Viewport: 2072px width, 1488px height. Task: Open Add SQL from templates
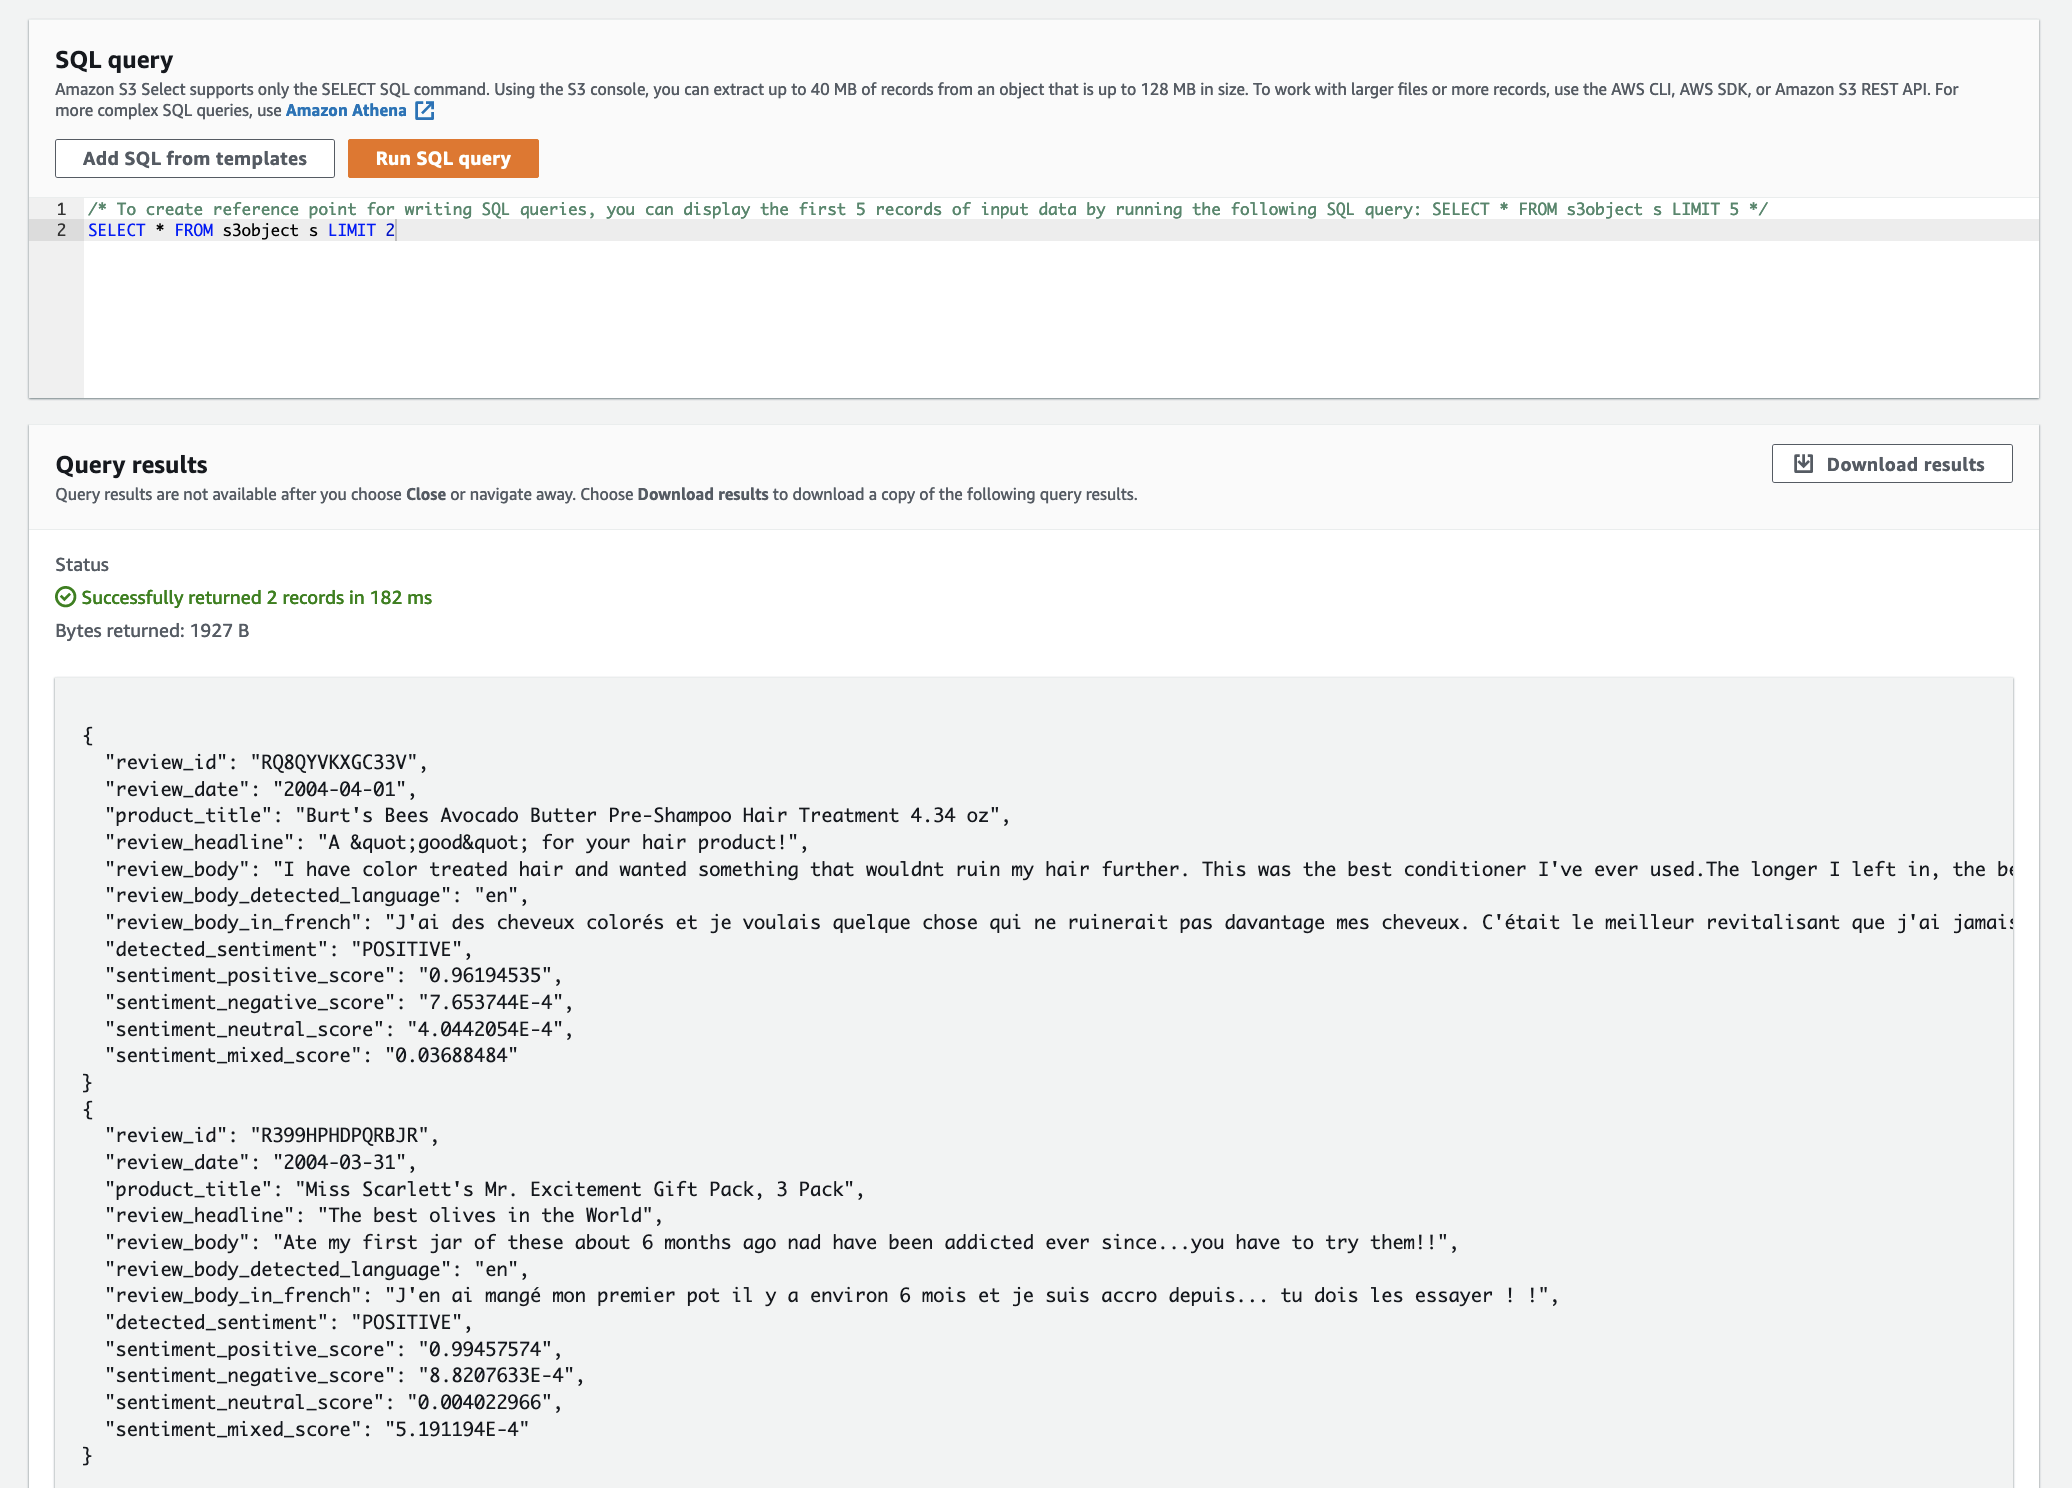tap(195, 159)
